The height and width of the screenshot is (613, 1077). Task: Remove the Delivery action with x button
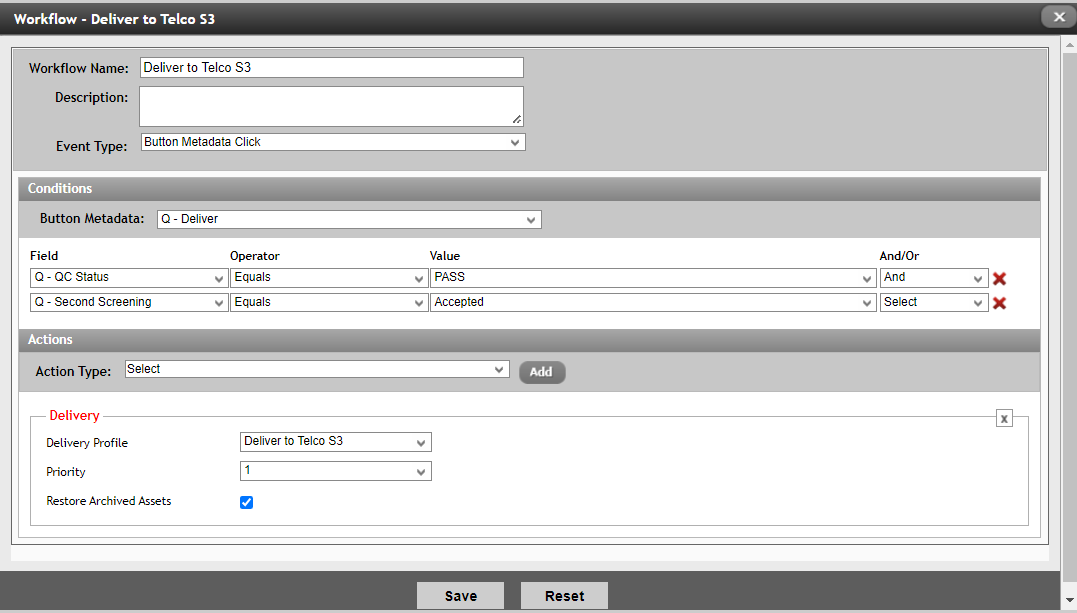pos(1004,418)
